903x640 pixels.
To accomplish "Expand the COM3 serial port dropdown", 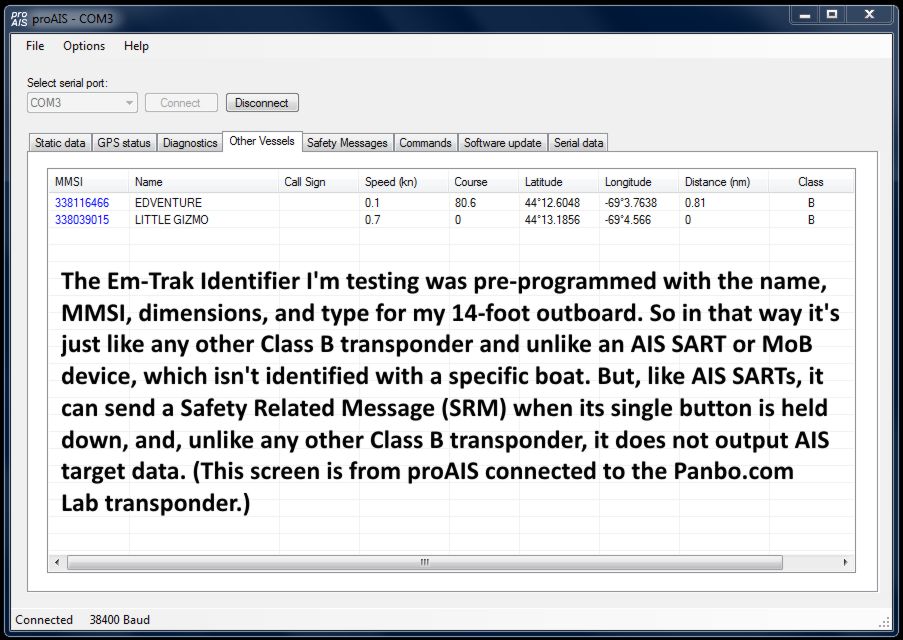I will (x=130, y=103).
